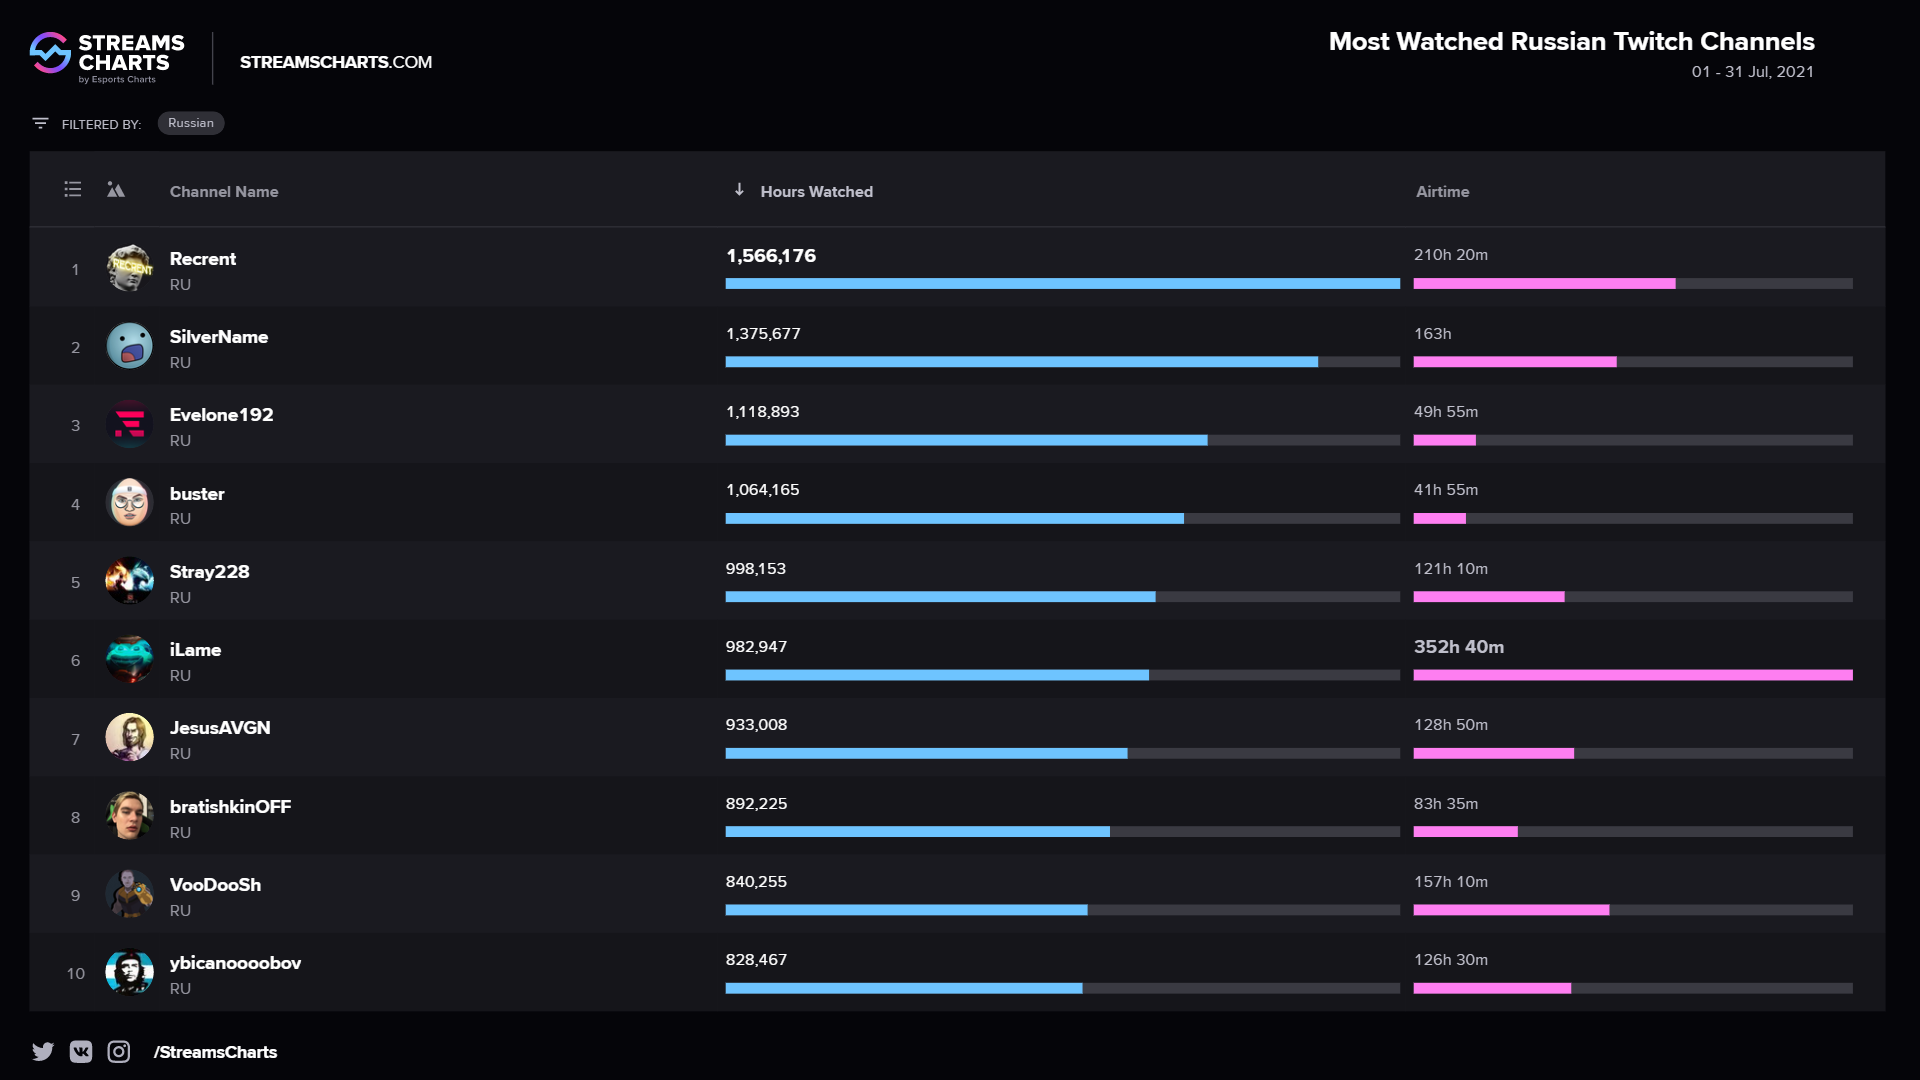Toggle the Russian filter chip
The height and width of the screenshot is (1080, 1920).
point(190,123)
